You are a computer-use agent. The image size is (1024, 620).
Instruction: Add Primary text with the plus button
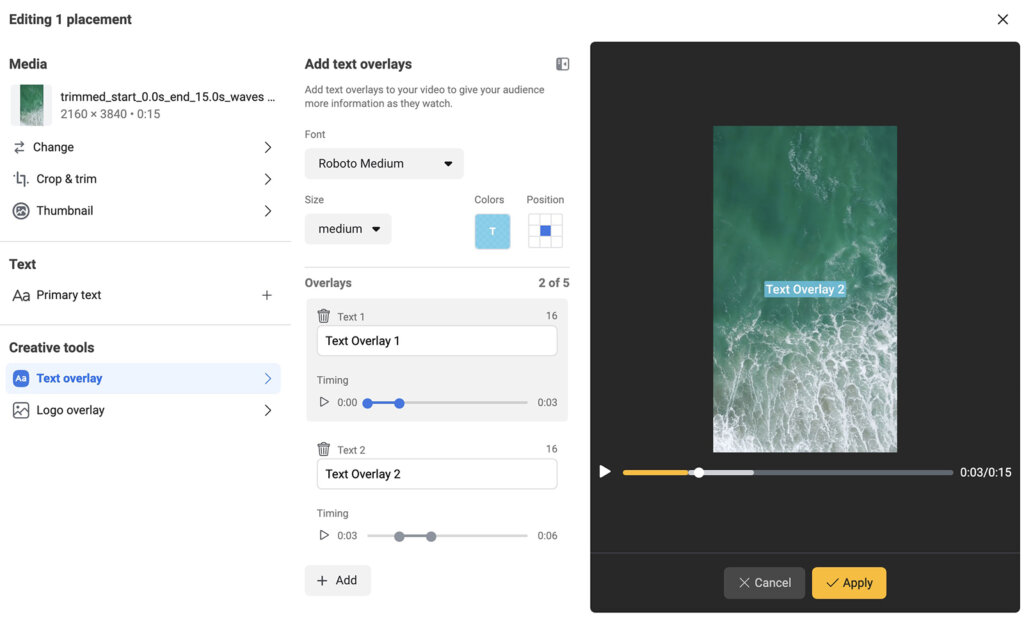[266, 295]
